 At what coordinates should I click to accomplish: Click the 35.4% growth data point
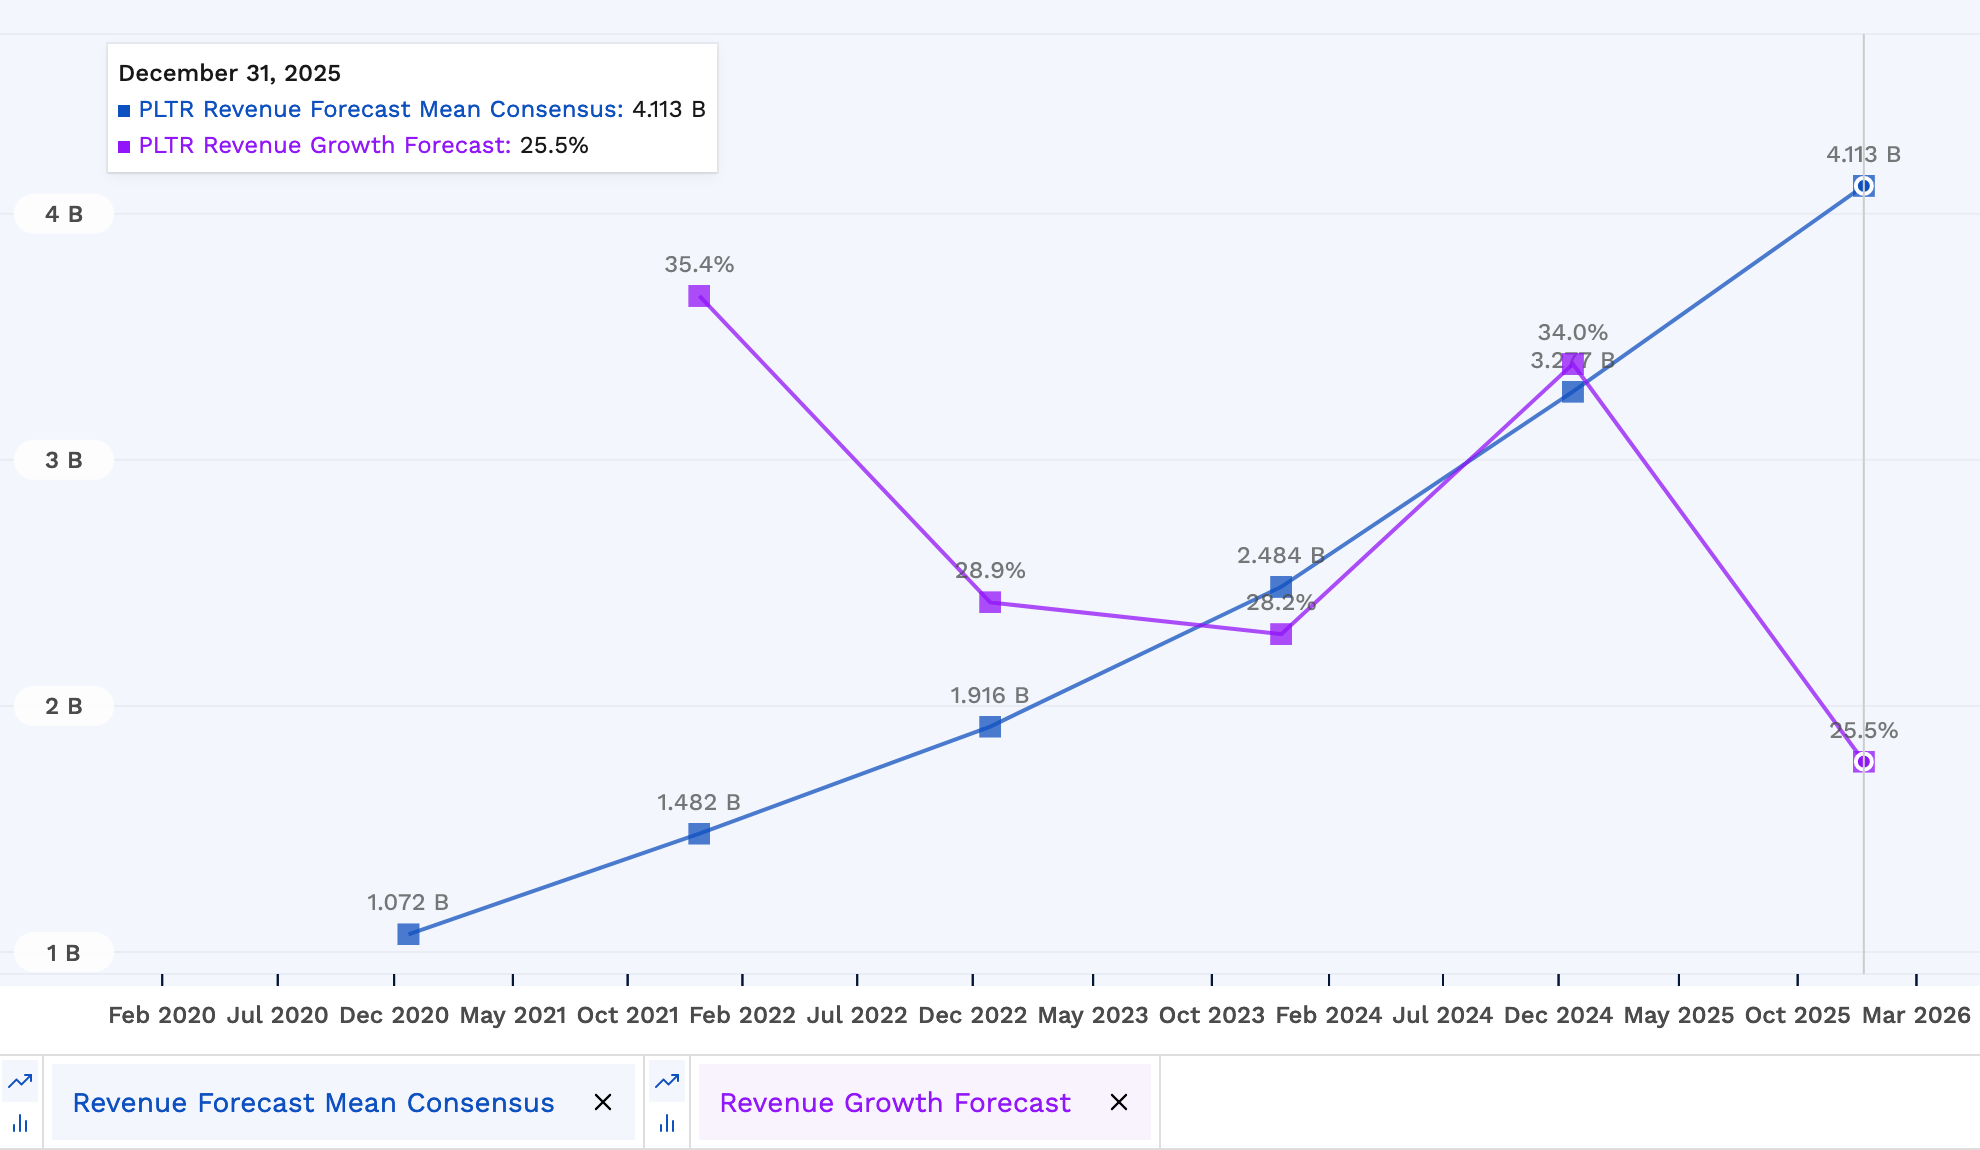tap(699, 296)
